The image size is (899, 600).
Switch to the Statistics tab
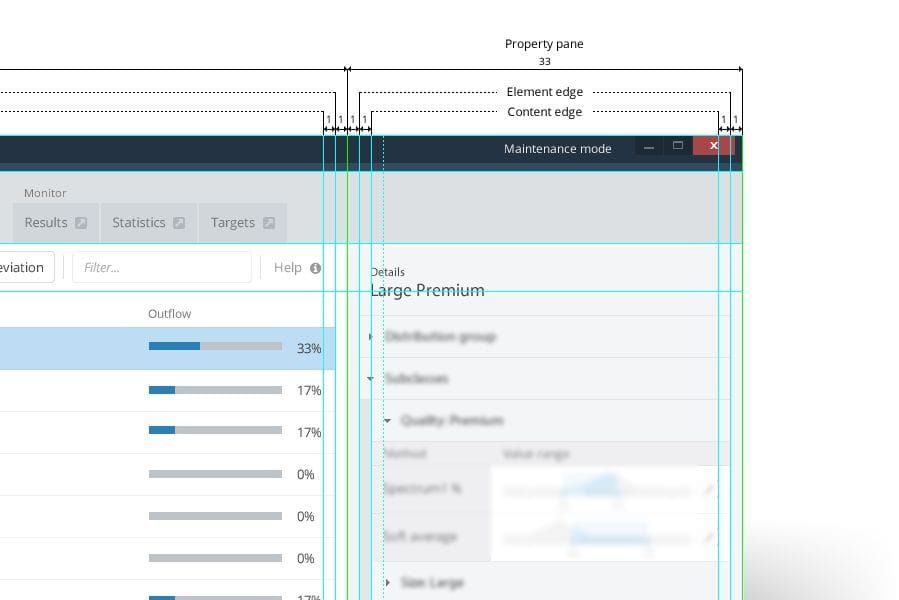click(x=139, y=222)
